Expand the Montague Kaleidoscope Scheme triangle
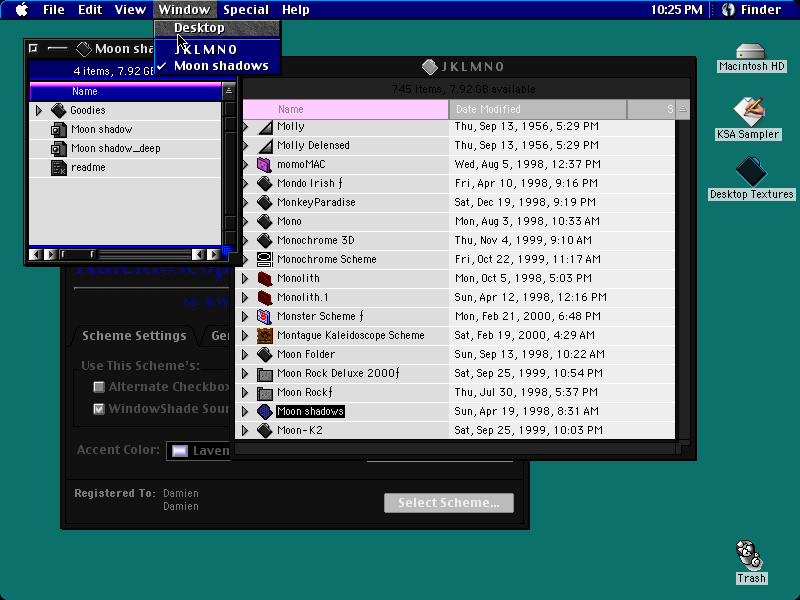This screenshot has width=800, height=600. point(245,335)
